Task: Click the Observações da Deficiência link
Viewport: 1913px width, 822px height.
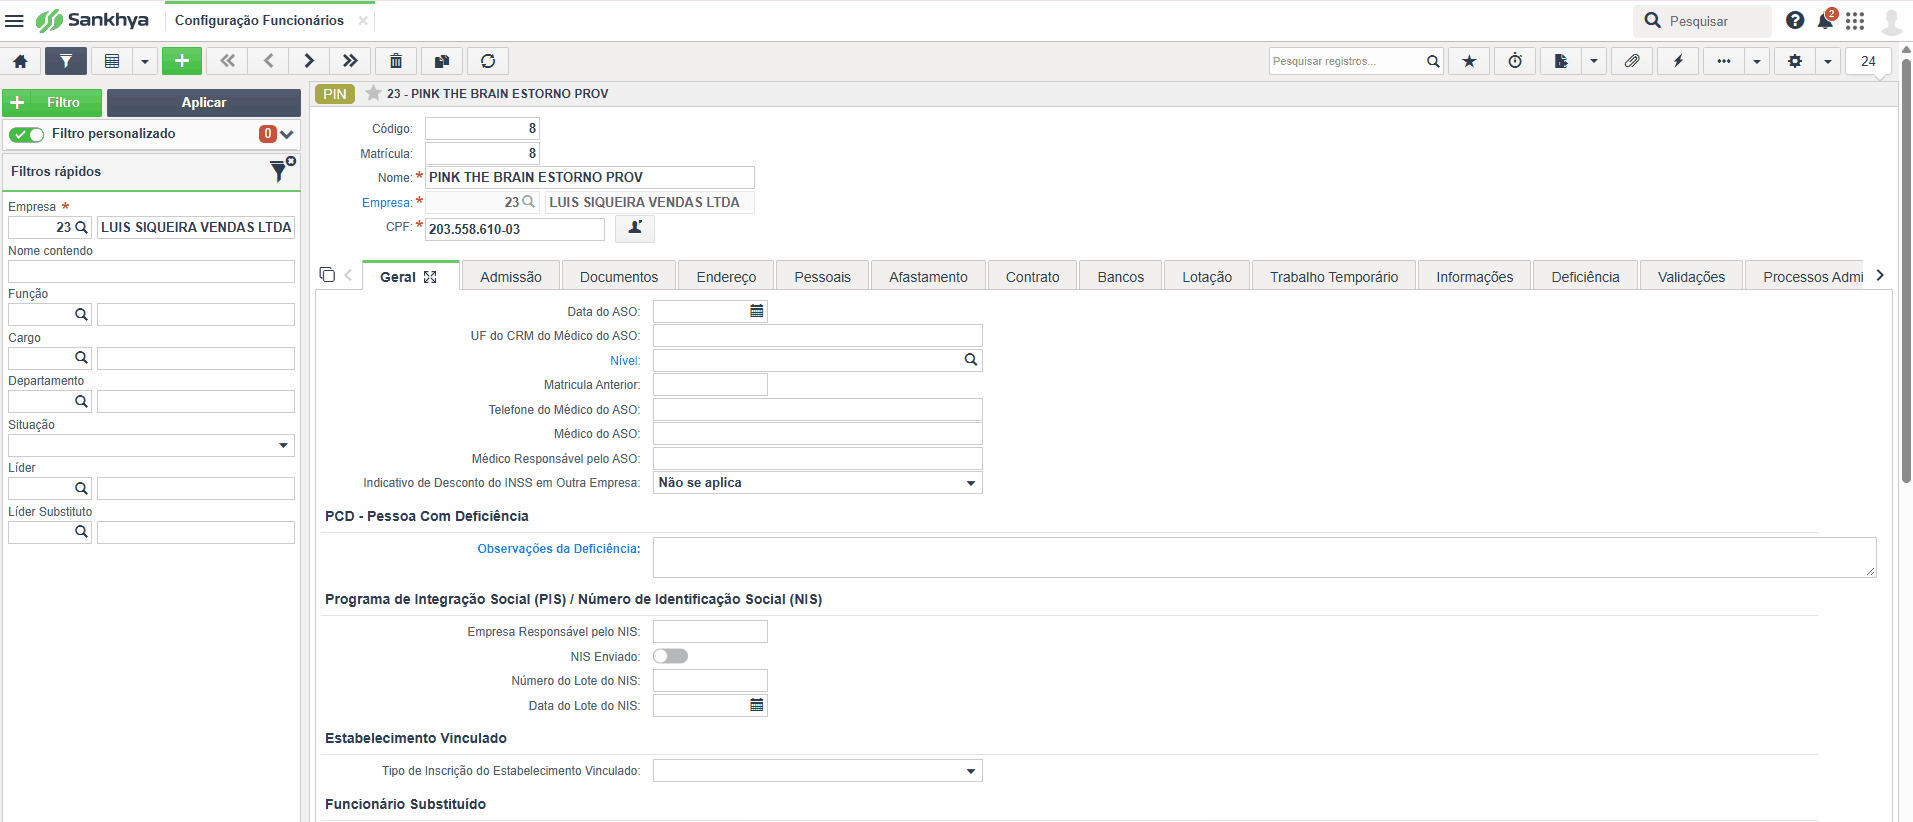Action: [559, 549]
